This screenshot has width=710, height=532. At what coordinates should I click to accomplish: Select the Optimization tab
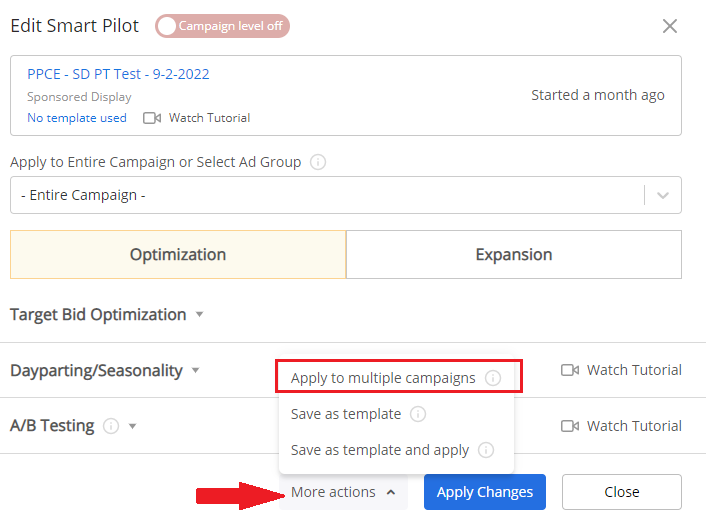[178, 255]
